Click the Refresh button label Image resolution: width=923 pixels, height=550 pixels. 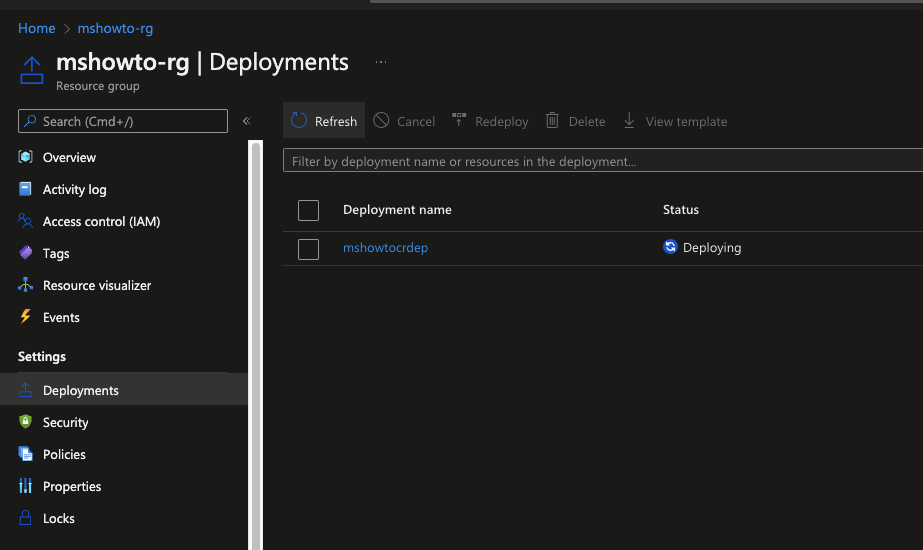pyautogui.click(x=336, y=122)
